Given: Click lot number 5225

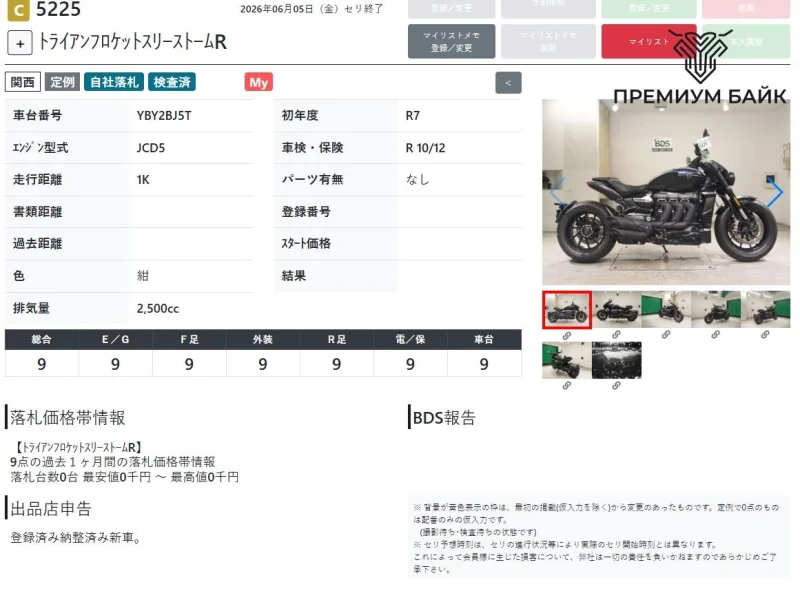Looking at the screenshot, I should [58, 10].
